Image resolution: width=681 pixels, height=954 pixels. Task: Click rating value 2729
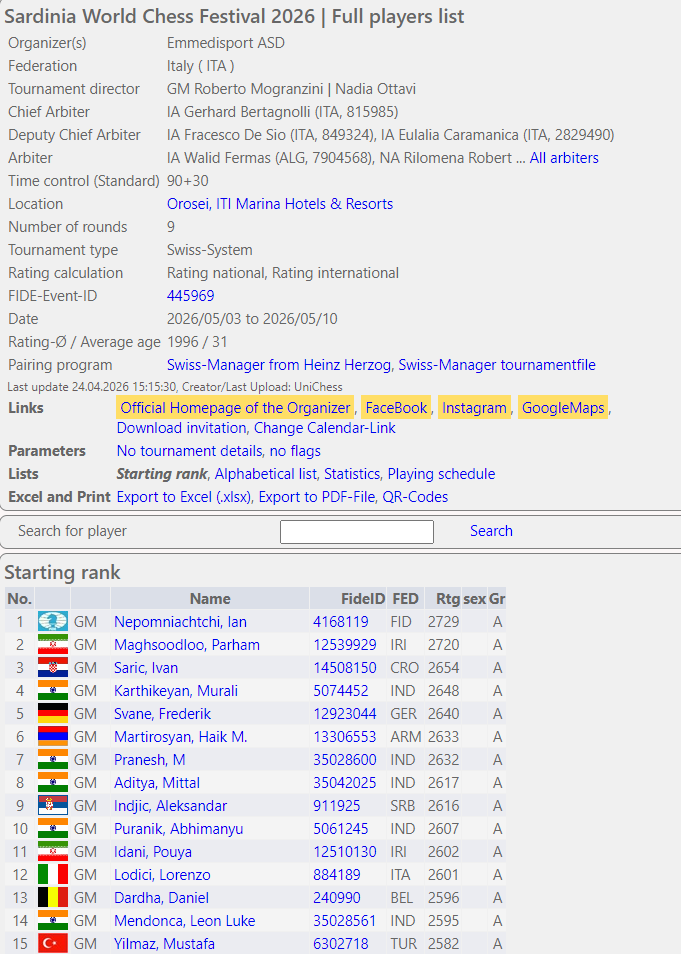click(444, 622)
